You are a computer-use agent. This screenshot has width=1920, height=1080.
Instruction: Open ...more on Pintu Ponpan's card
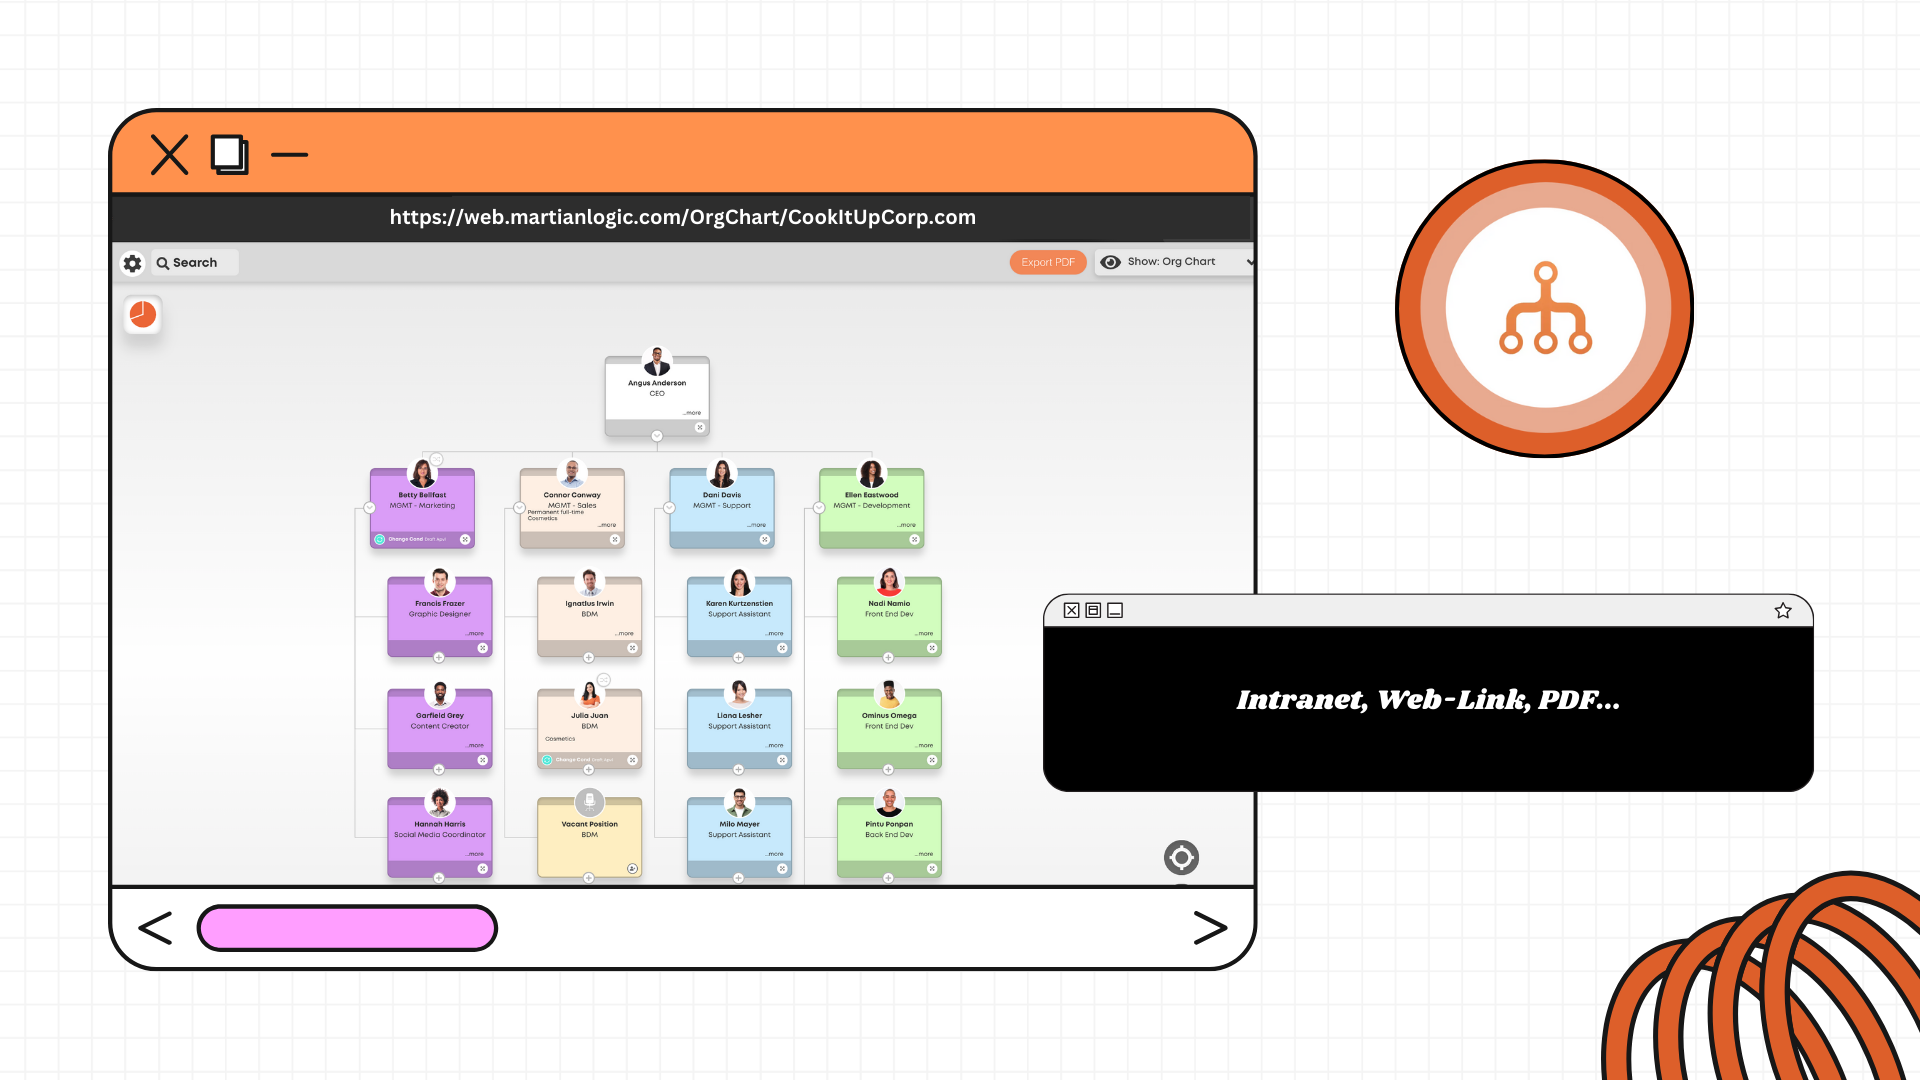click(924, 855)
